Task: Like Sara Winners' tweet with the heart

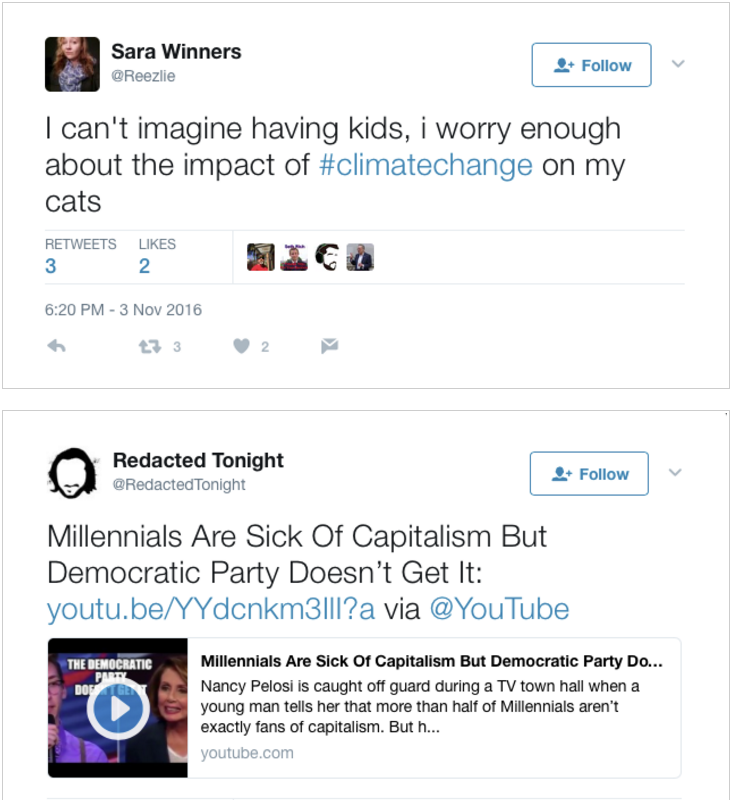Action: (241, 346)
